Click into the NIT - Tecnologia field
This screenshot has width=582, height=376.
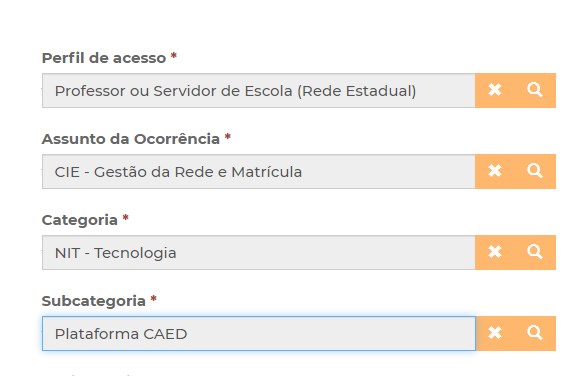coord(259,252)
